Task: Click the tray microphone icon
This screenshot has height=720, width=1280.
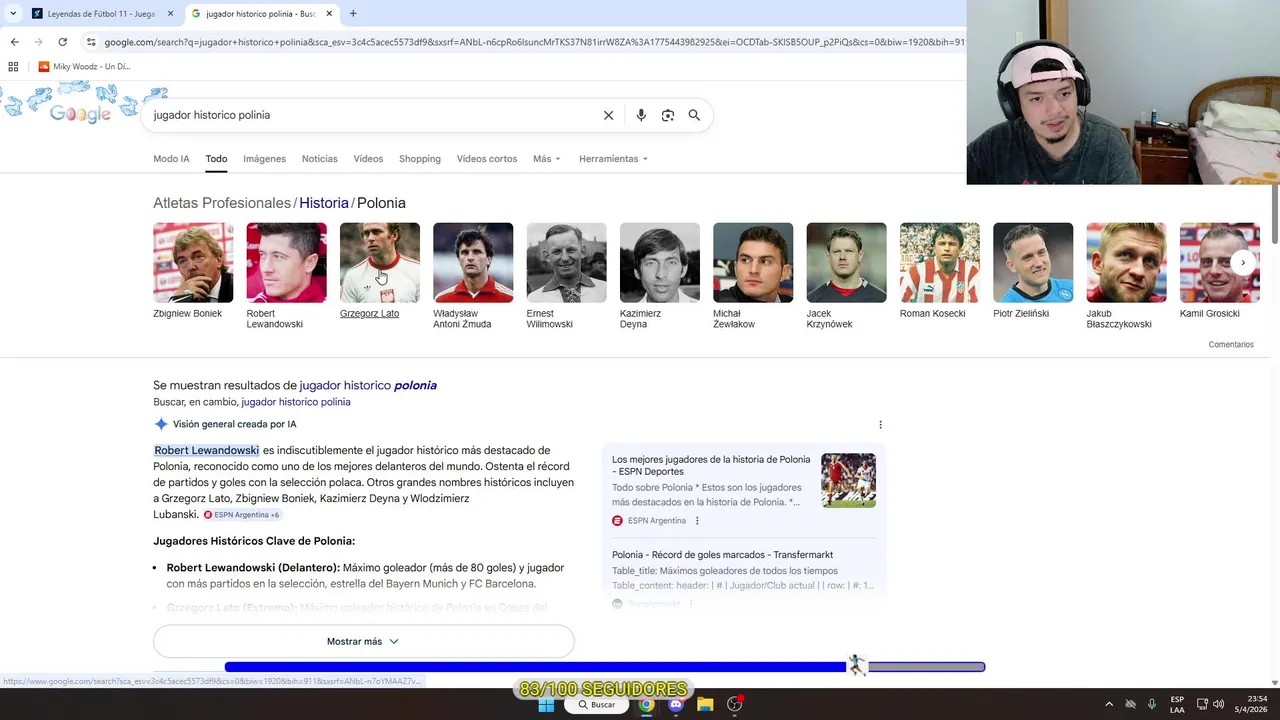Action: (x=1152, y=704)
